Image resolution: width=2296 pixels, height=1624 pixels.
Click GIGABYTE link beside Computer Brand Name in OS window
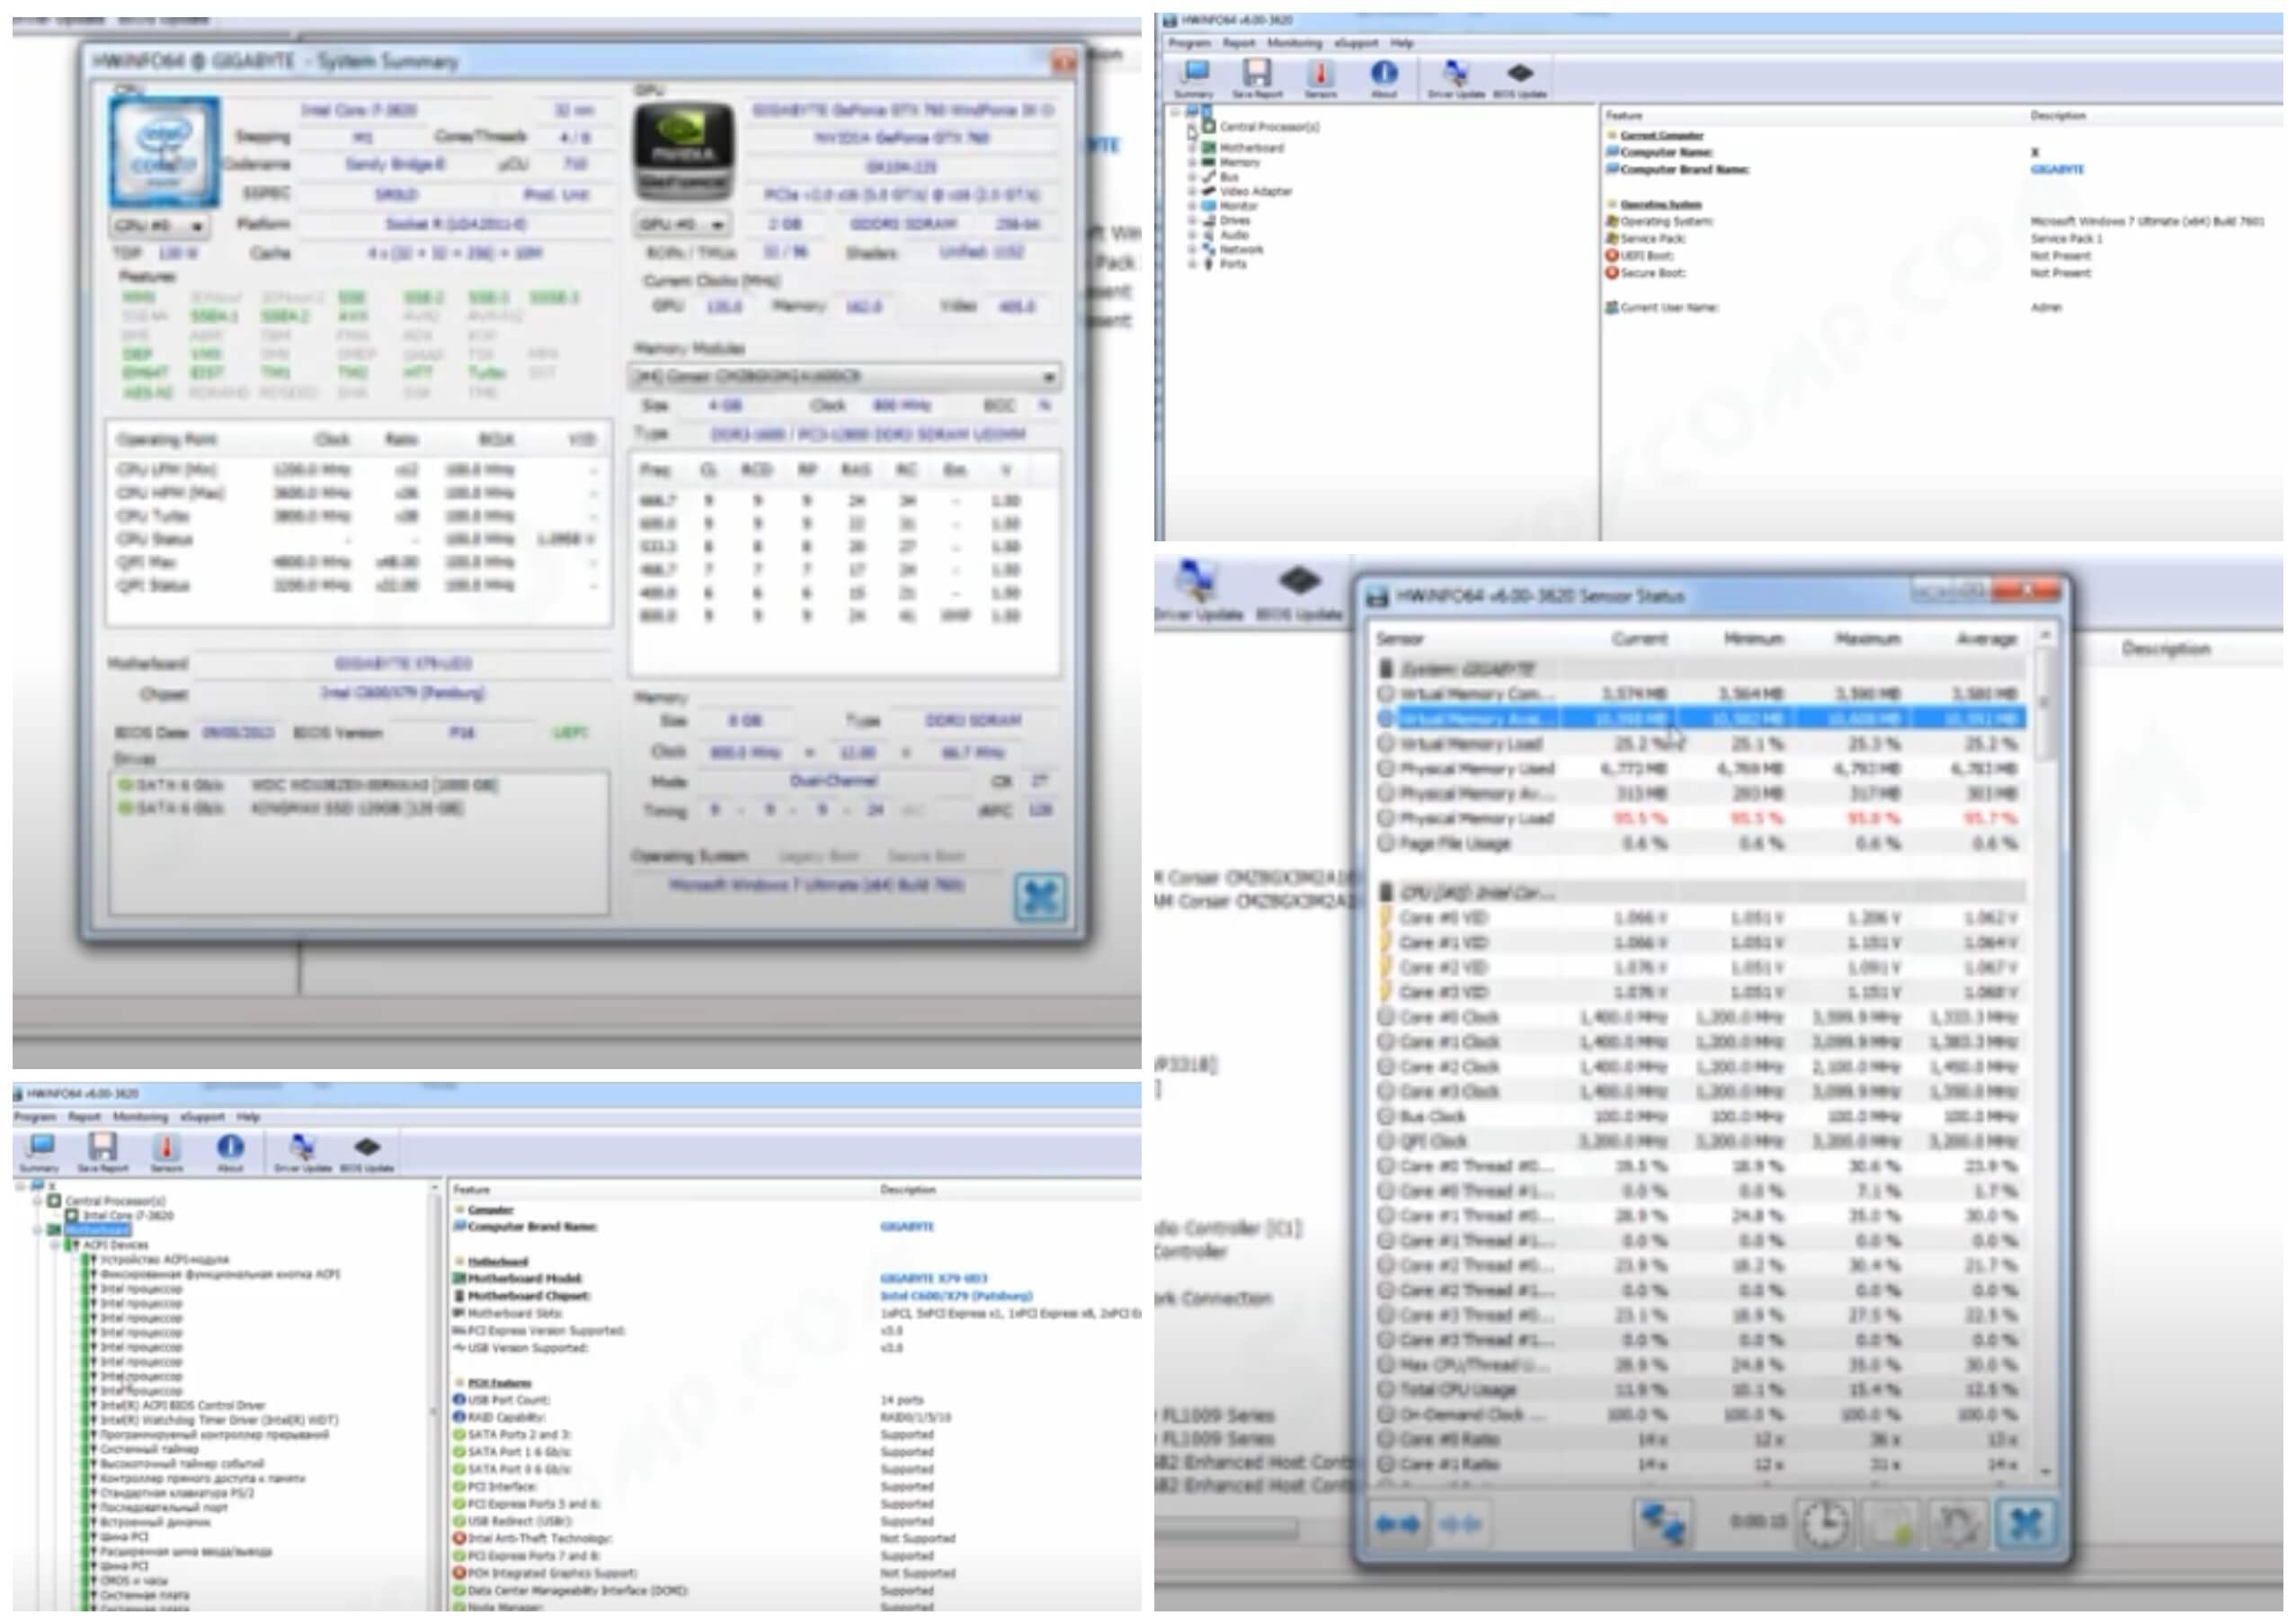[x=2057, y=170]
